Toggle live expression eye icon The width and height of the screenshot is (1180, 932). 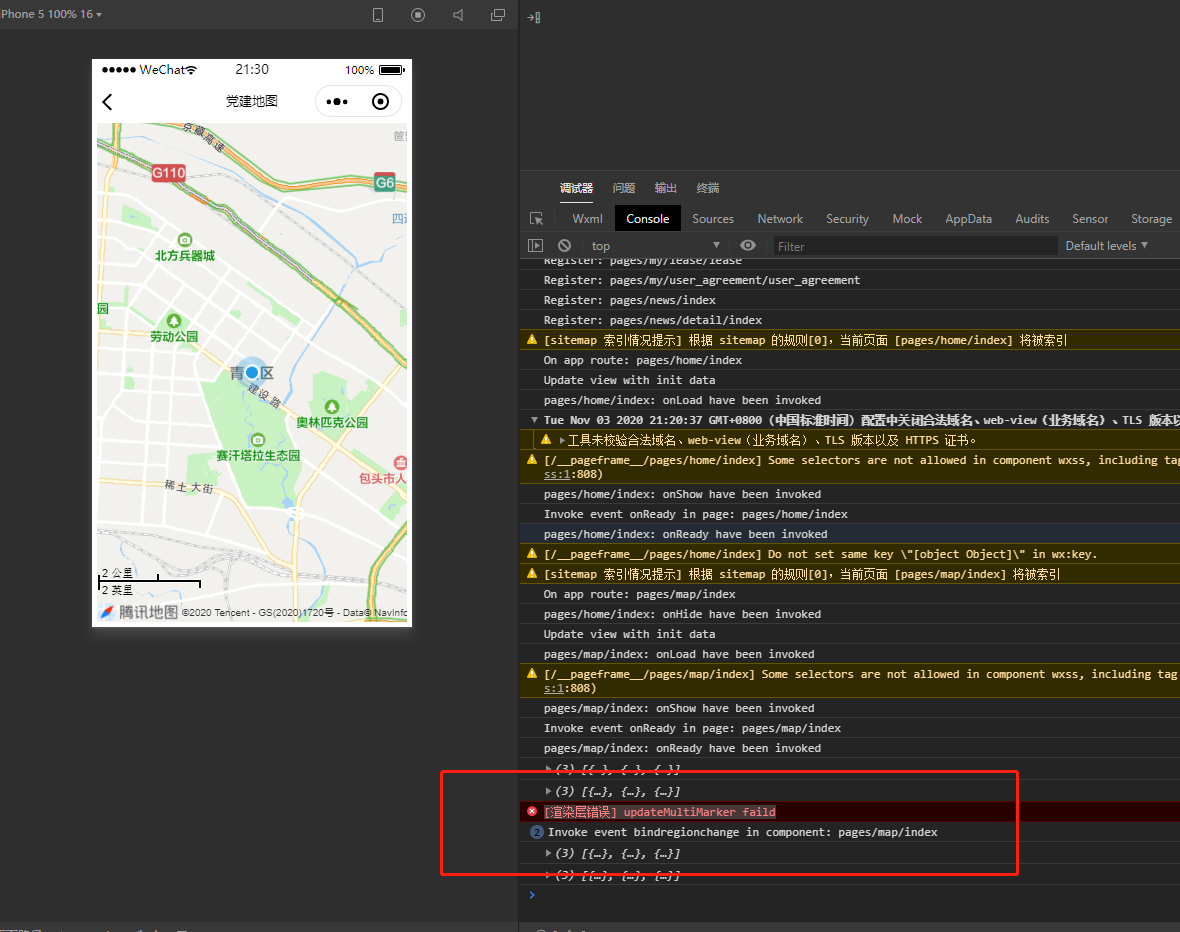tap(747, 245)
